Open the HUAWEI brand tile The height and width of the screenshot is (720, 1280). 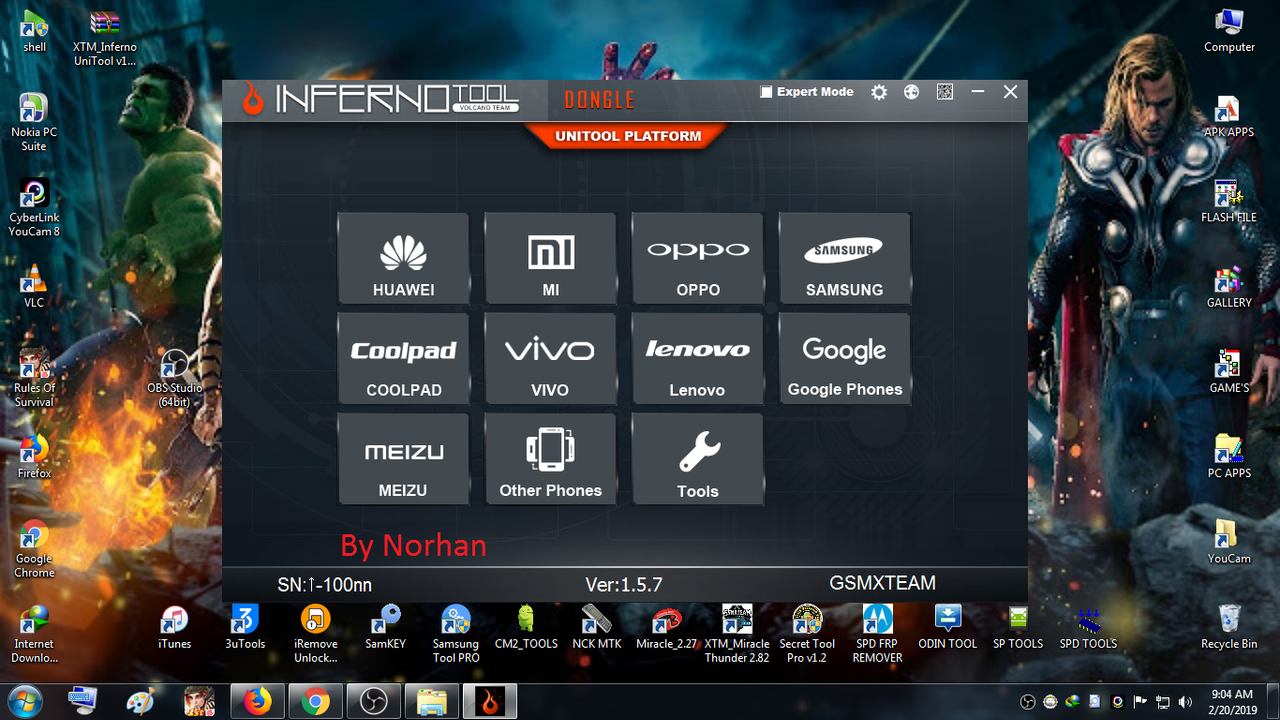[x=403, y=258]
